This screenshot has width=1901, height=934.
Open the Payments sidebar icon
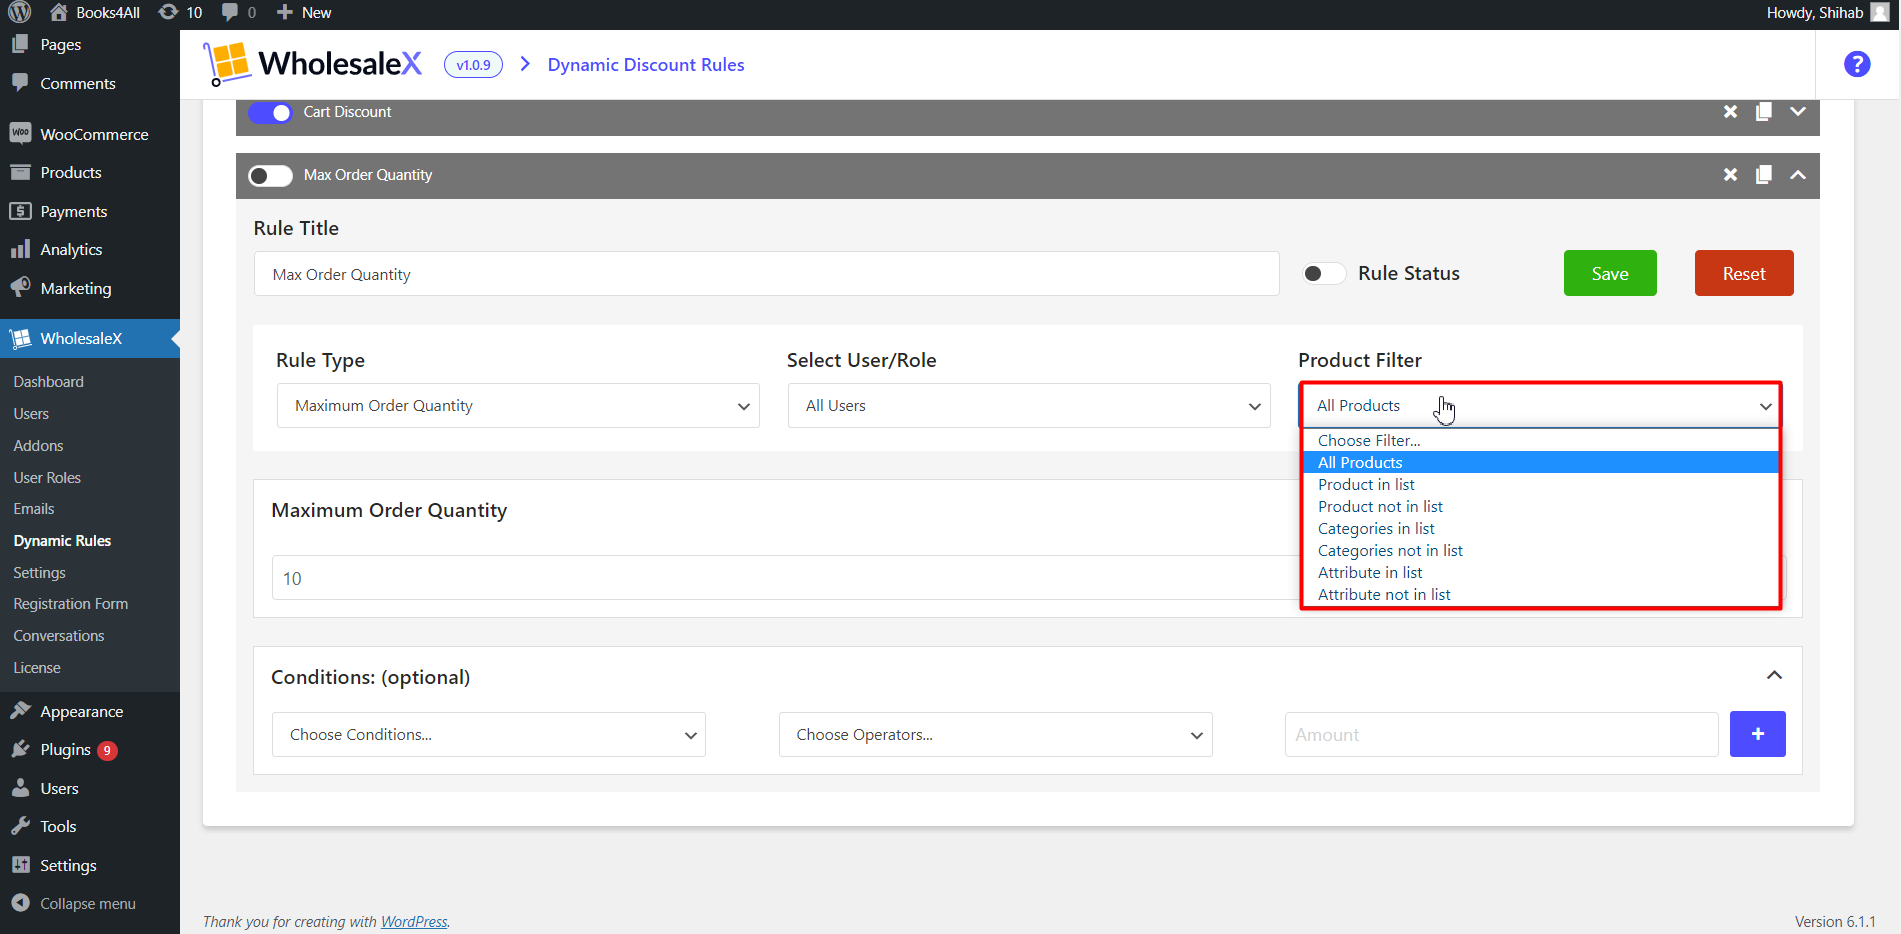(20, 211)
